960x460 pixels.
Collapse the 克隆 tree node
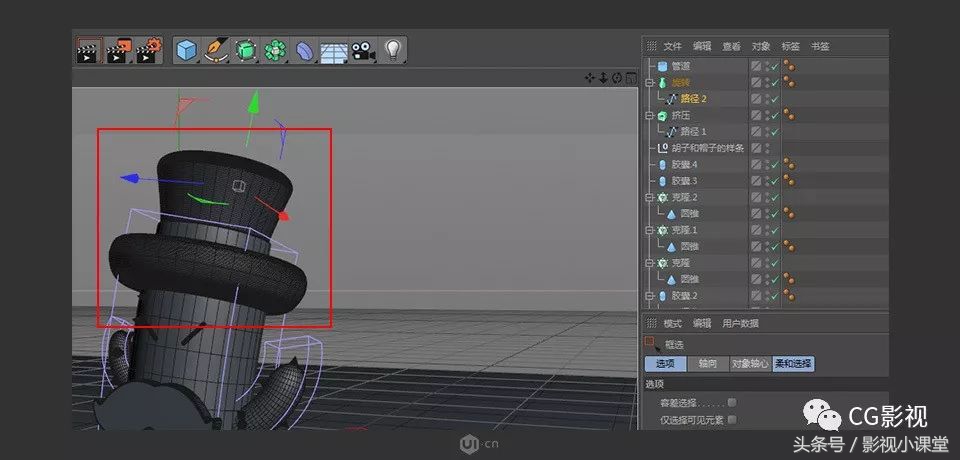pos(650,263)
